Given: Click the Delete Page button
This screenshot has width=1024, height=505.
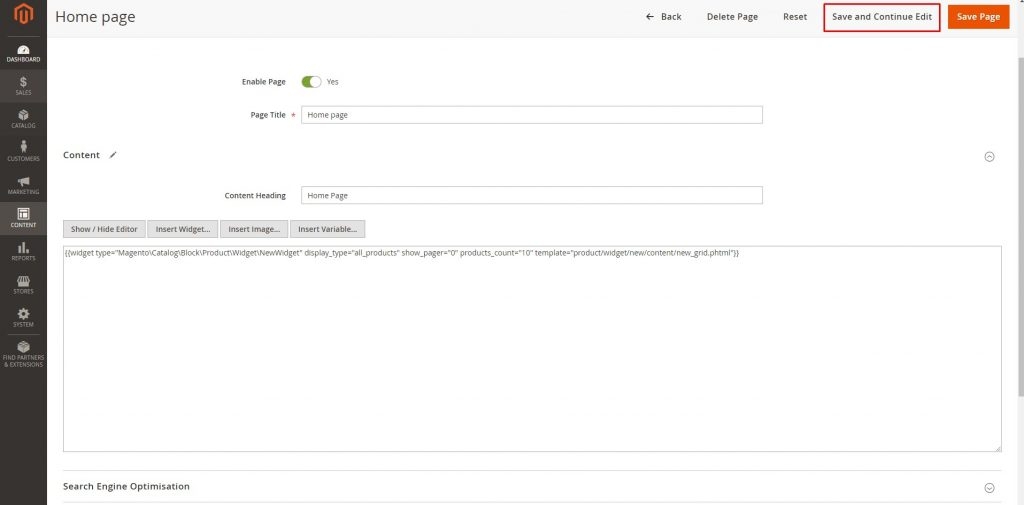Looking at the screenshot, I should point(732,17).
